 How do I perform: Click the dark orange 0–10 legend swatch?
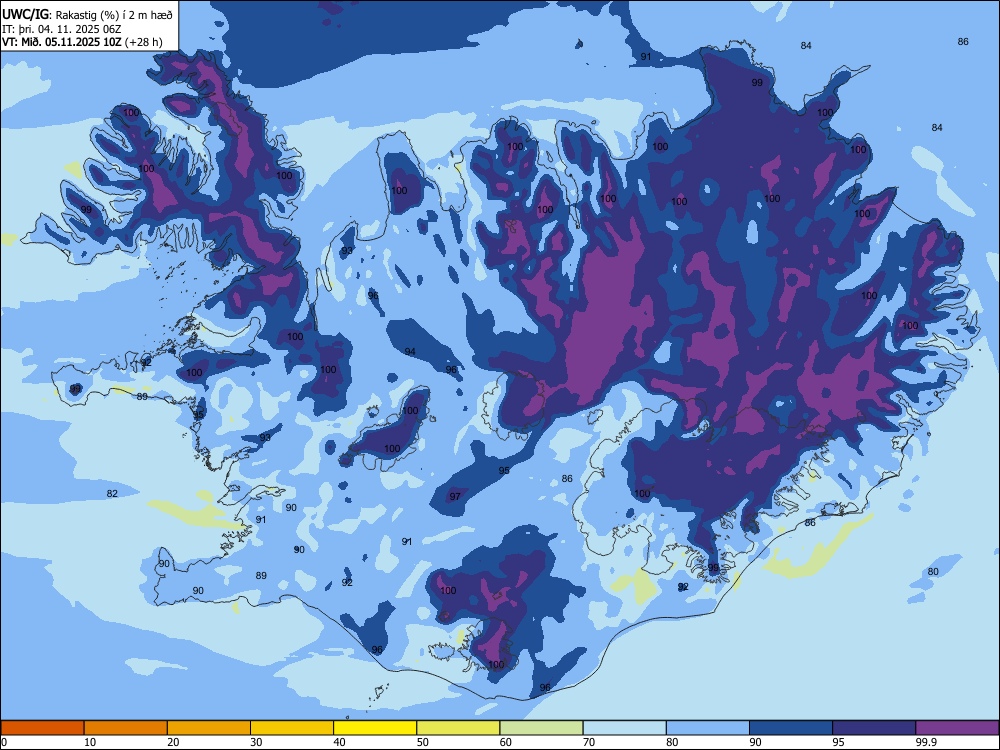coord(42,728)
